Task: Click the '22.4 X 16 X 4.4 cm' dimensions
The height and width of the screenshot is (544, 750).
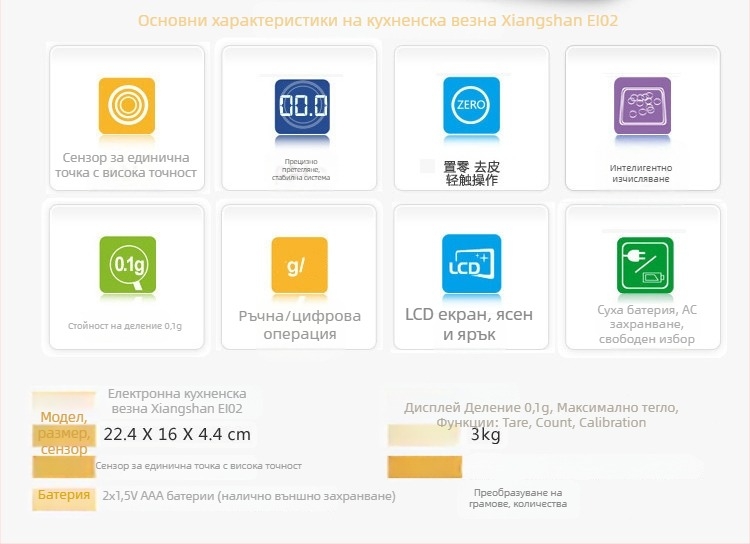Action: tap(177, 434)
